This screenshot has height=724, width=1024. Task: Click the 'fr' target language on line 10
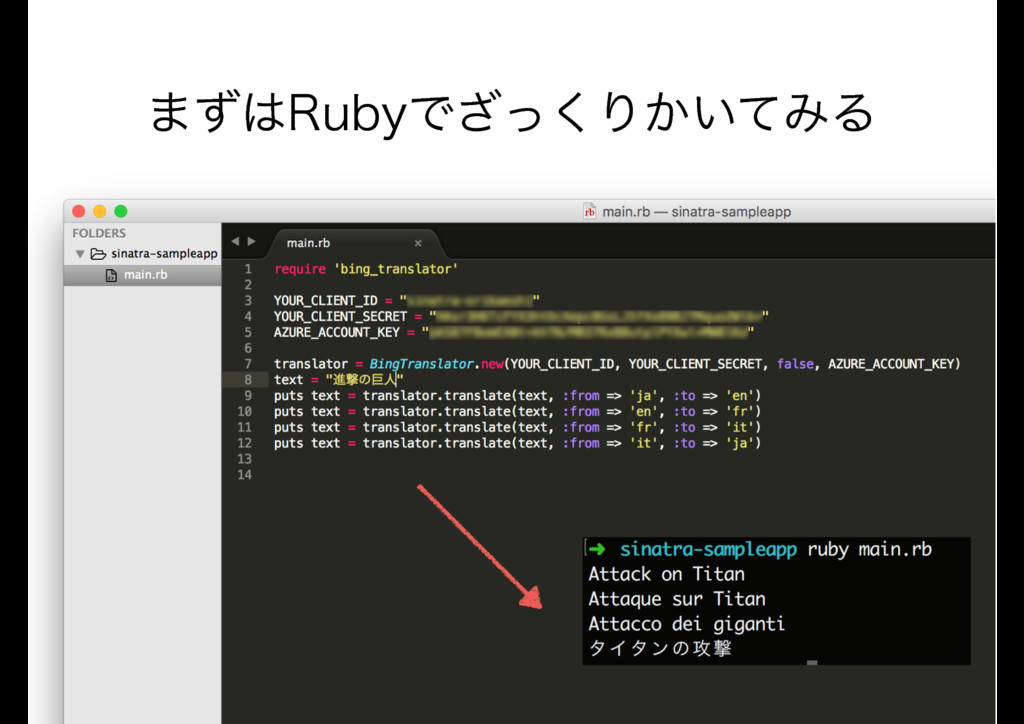(x=739, y=411)
